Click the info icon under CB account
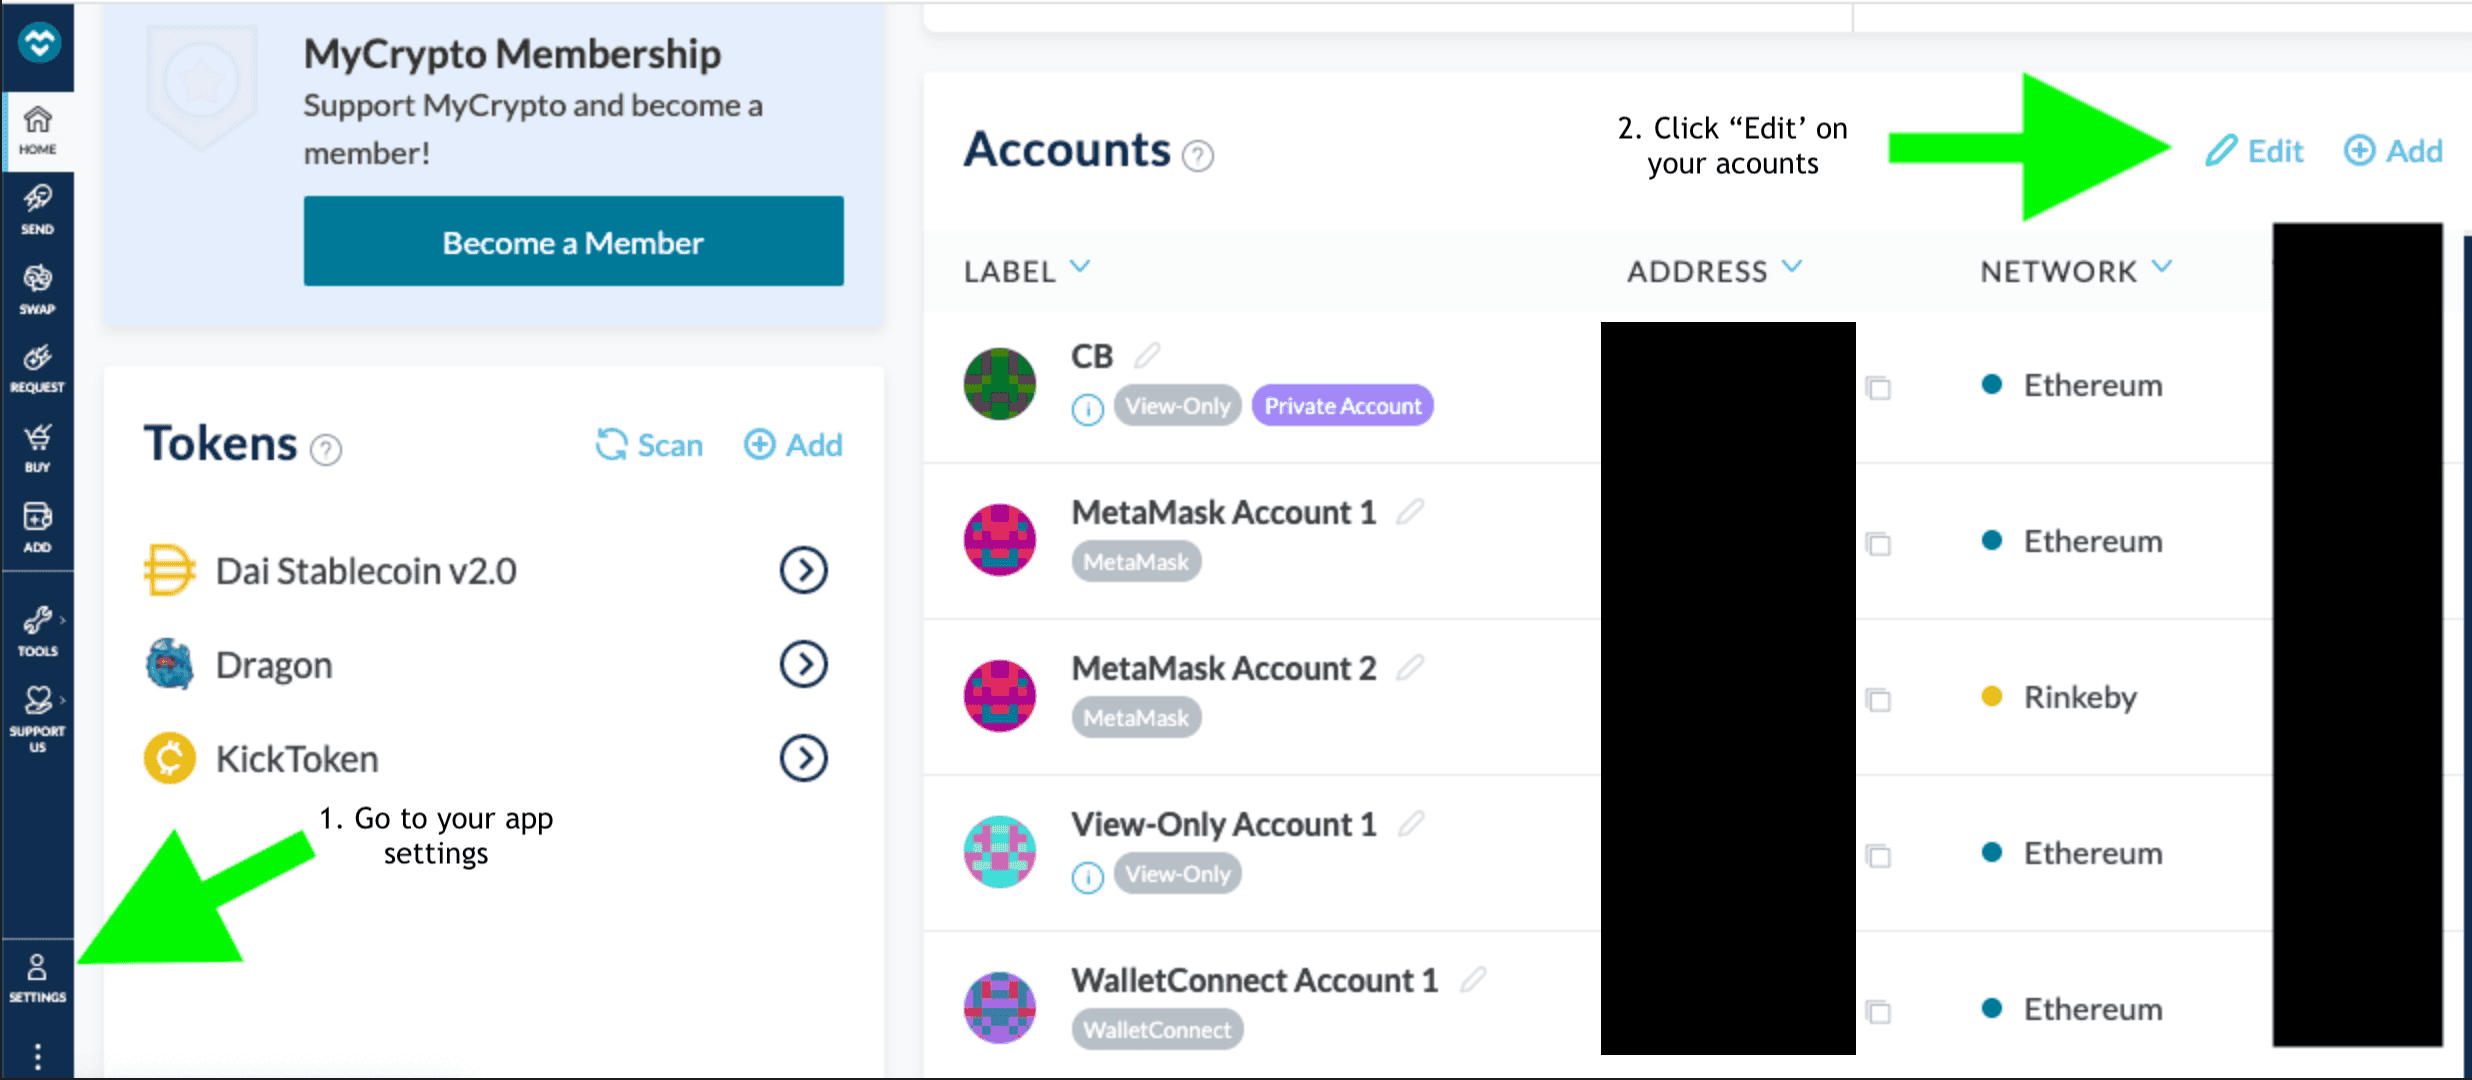The width and height of the screenshot is (2472, 1080). point(1088,409)
